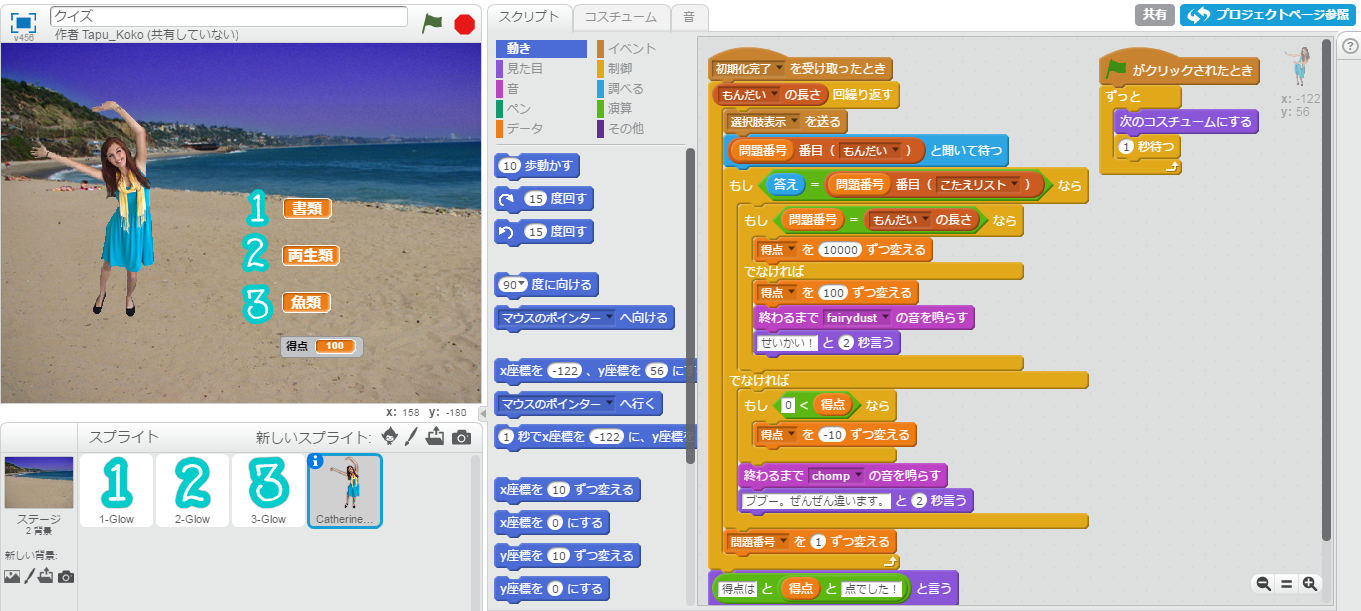Zoom in the script area

click(x=1308, y=584)
